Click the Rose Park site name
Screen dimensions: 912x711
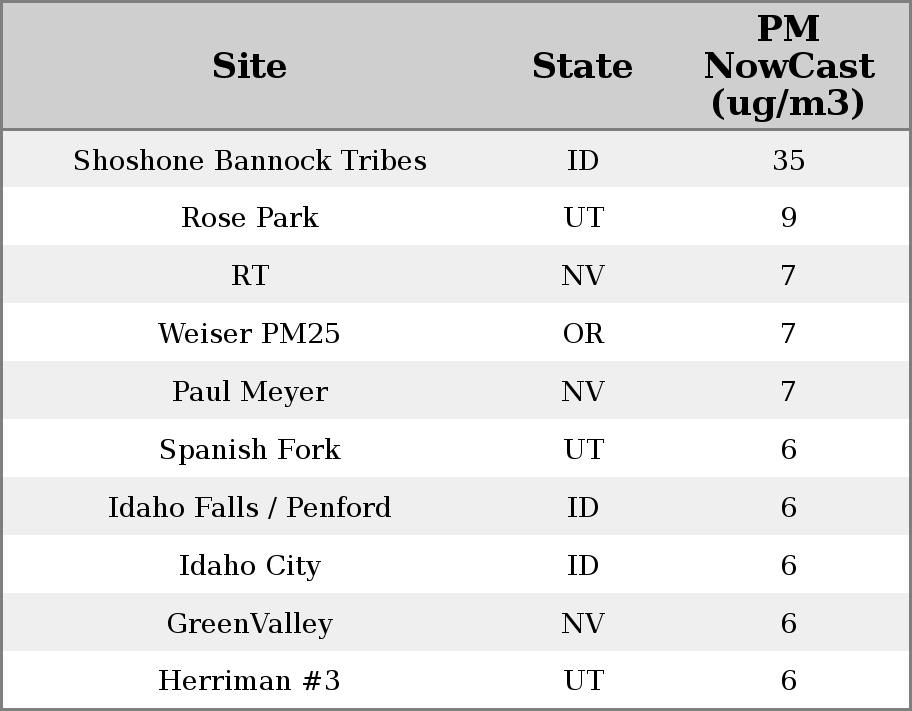point(249,218)
